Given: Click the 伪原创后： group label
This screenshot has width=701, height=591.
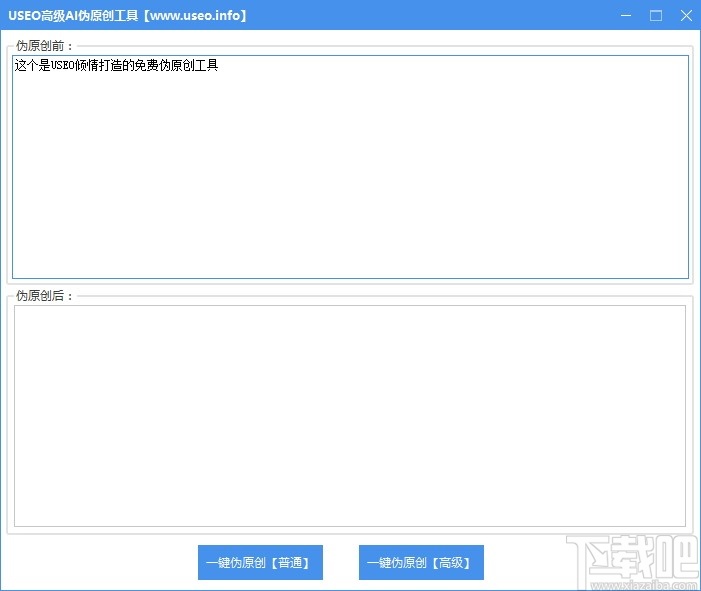Looking at the screenshot, I should point(44,296).
